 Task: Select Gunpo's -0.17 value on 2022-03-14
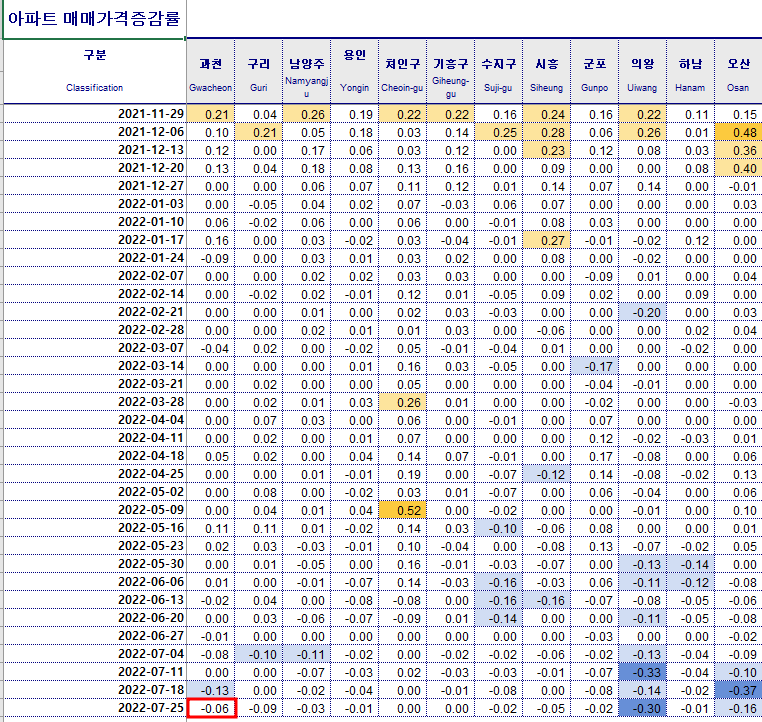coord(595,365)
